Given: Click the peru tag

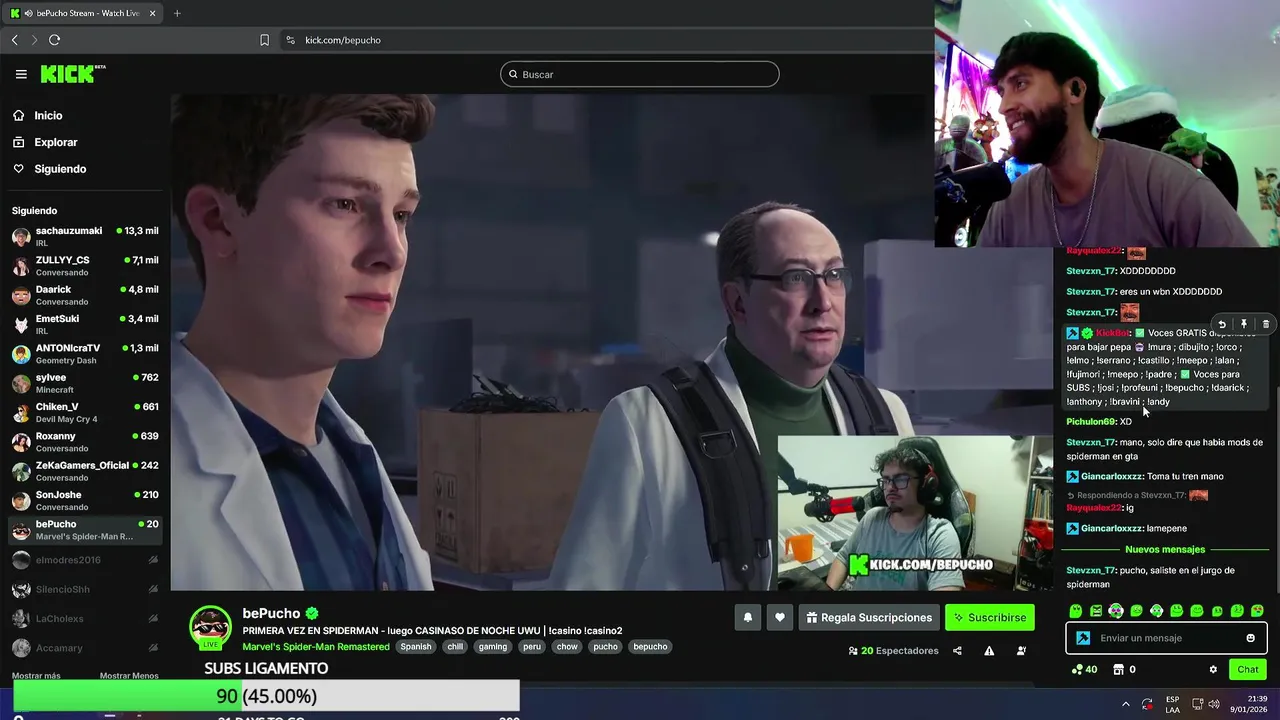Looking at the screenshot, I should 532,647.
